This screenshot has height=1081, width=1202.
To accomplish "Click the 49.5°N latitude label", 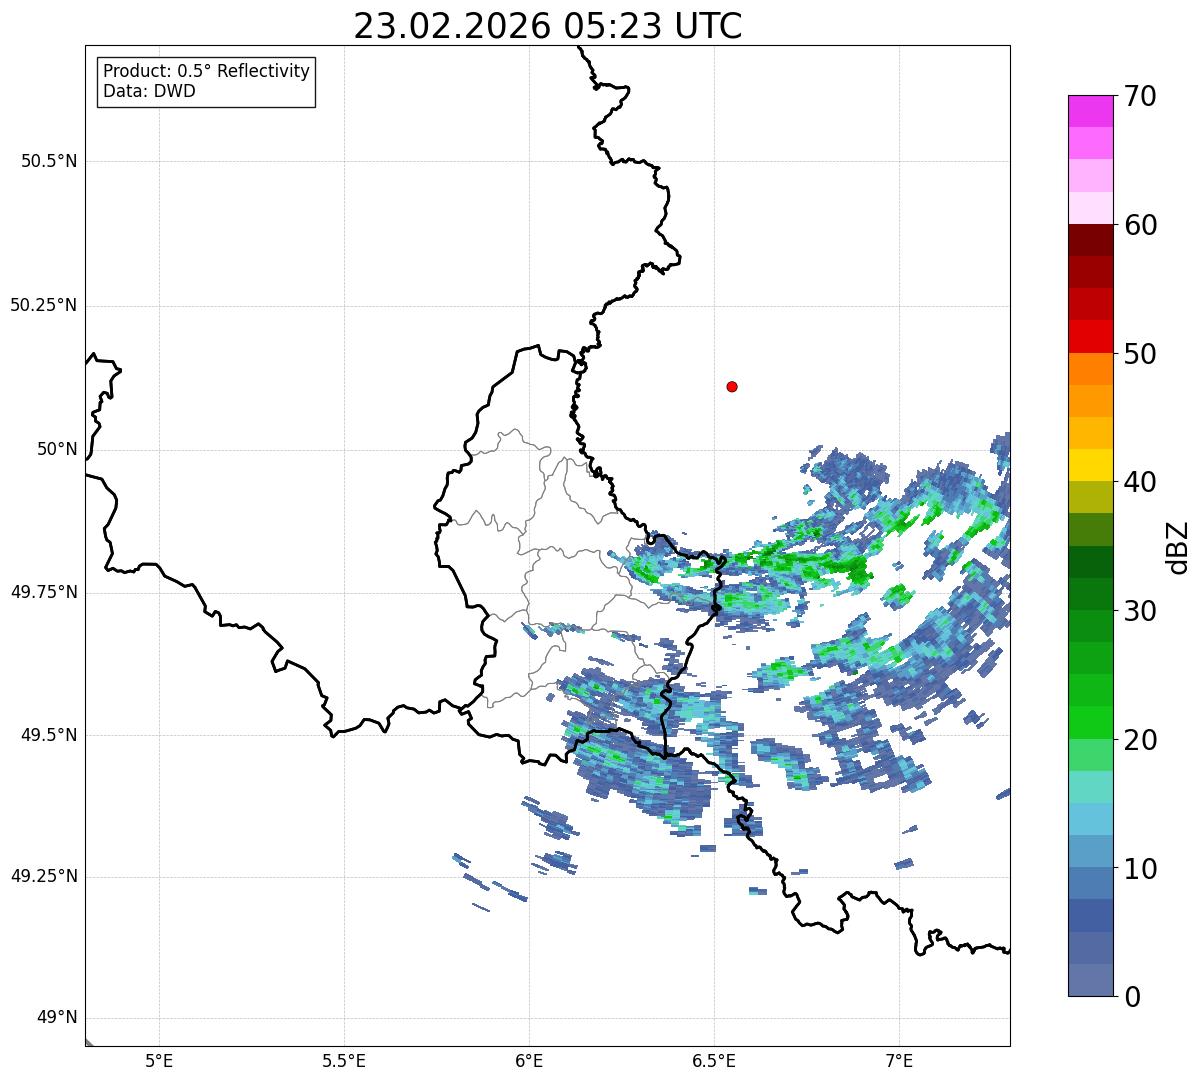I will pyautogui.click(x=48, y=735).
